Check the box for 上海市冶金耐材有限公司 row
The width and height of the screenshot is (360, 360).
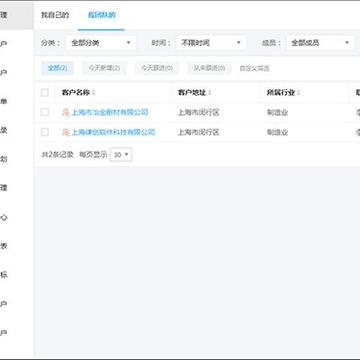coord(45,112)
